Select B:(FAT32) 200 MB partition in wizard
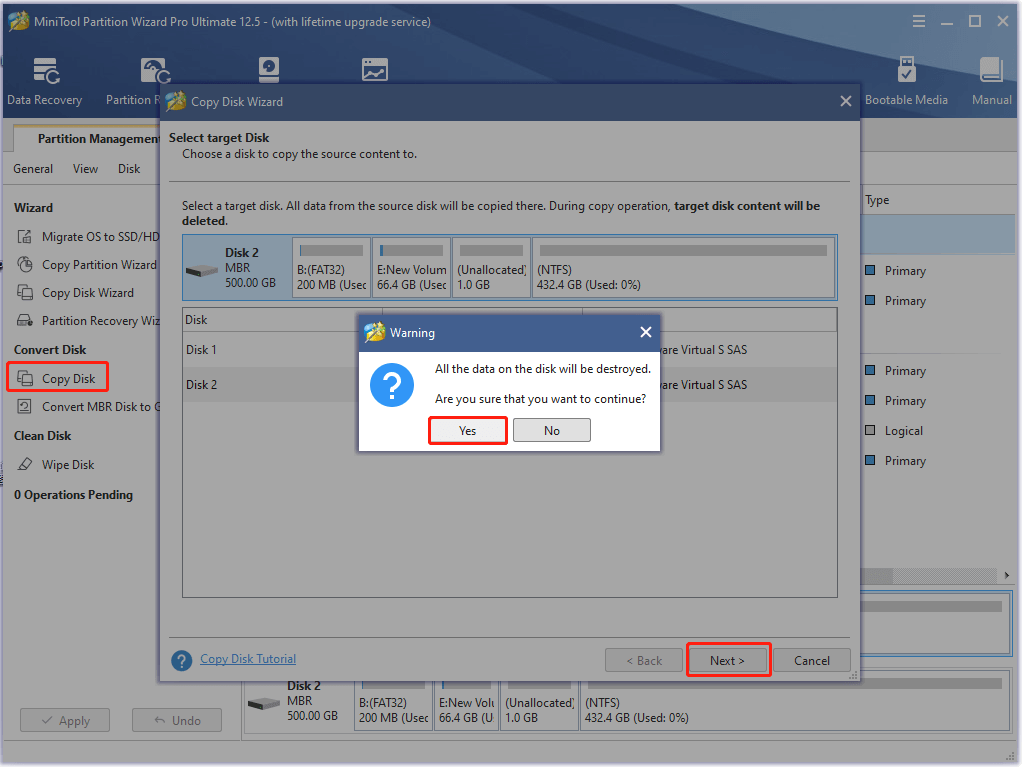1028x769 pixels. 333,269
